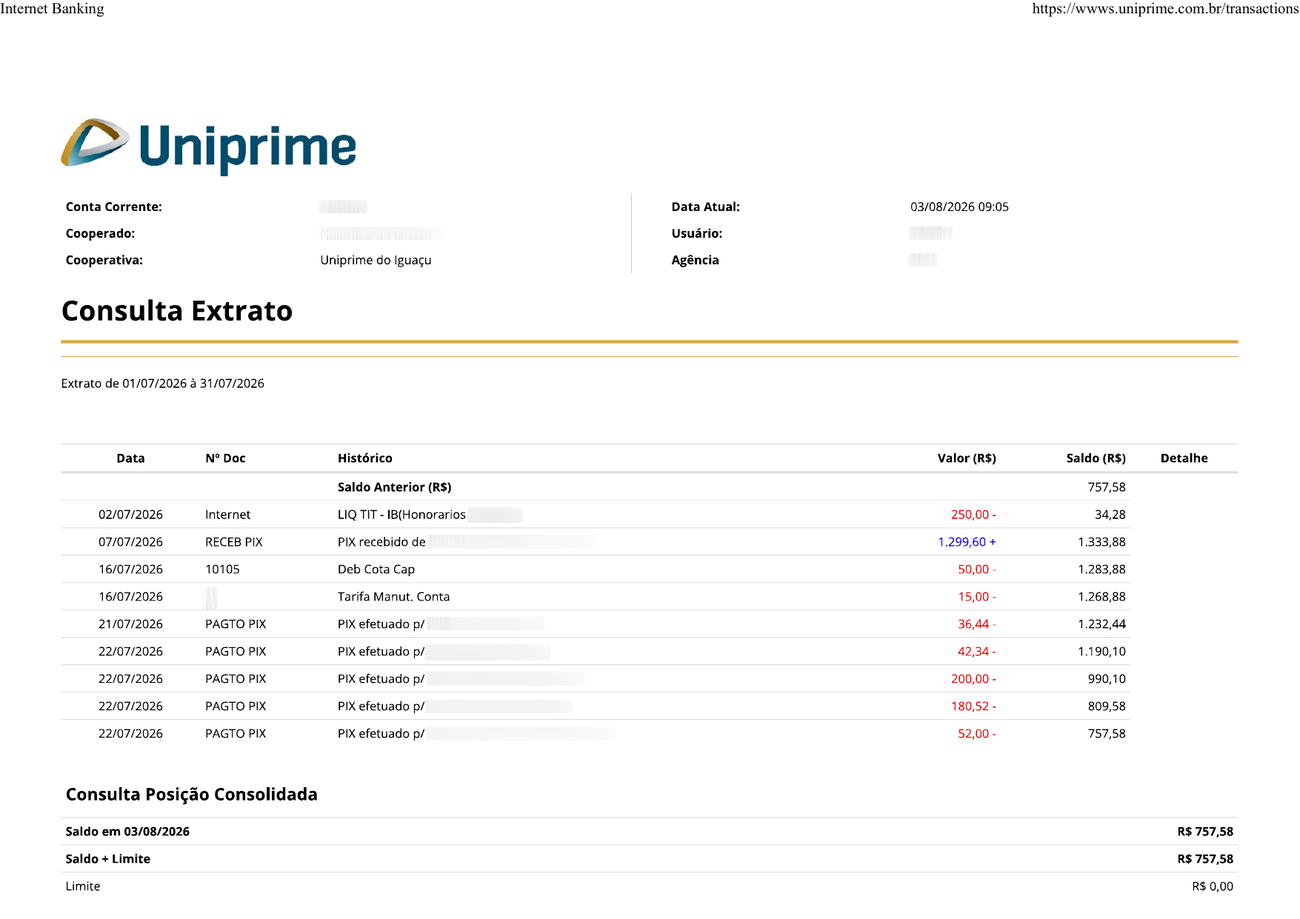Click the balance 1.268,88
Image resolution: width=1300 pixels, height=919 pixels.
pos(1101,596)
